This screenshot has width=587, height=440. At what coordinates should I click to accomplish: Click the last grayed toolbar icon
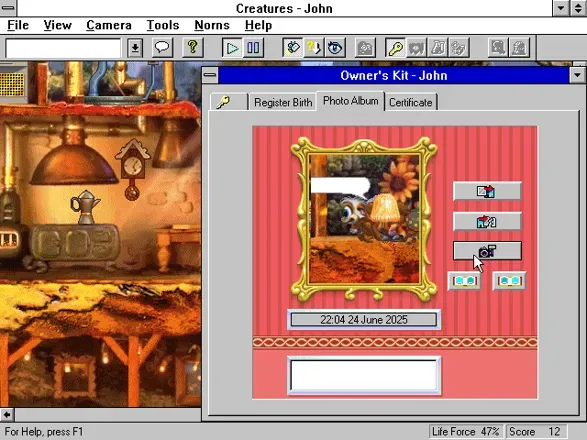coord(519,48)
